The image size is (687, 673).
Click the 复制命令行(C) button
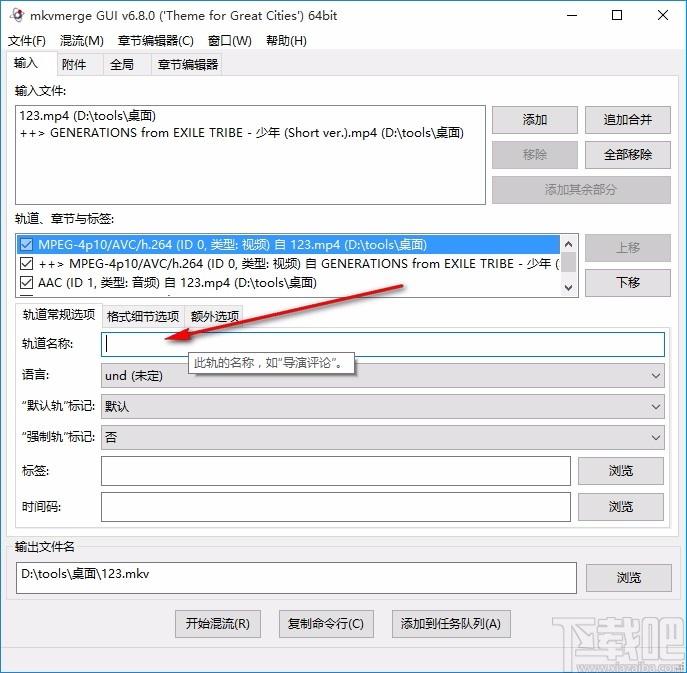click(326, 623)
